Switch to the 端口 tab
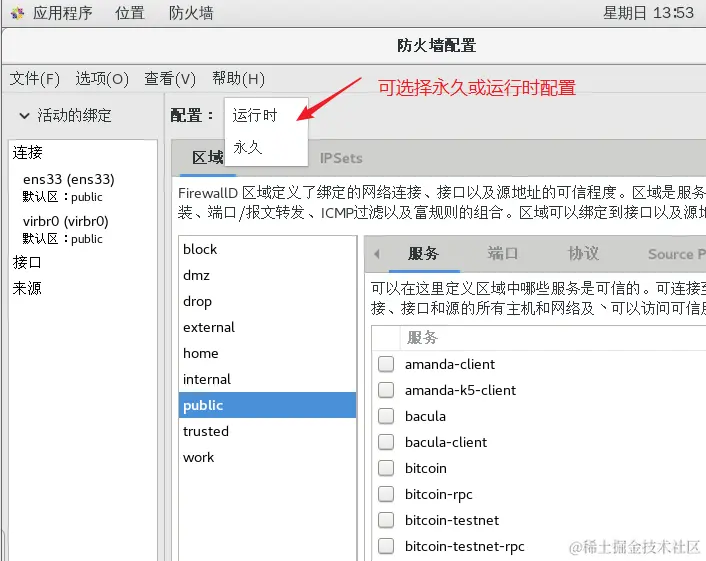The width and height of the screenshot is (706, 561). coord(503,253)
